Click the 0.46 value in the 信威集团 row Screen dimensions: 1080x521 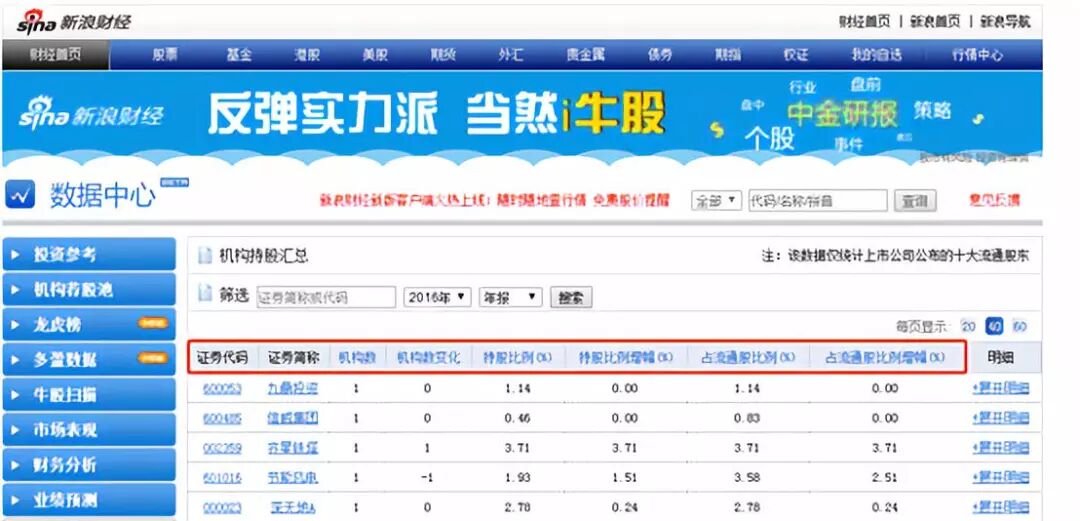click(517, 418)
